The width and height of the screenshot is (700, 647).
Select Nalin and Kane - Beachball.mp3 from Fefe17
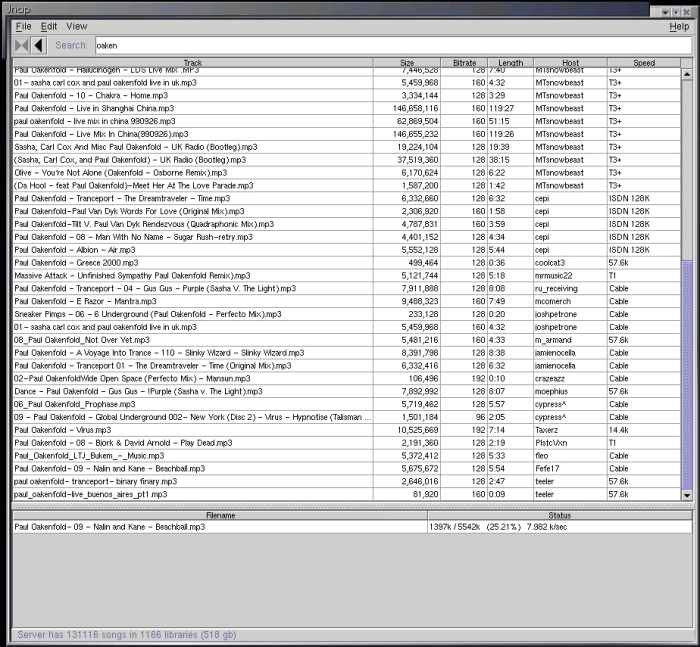(x=347, y=469)
